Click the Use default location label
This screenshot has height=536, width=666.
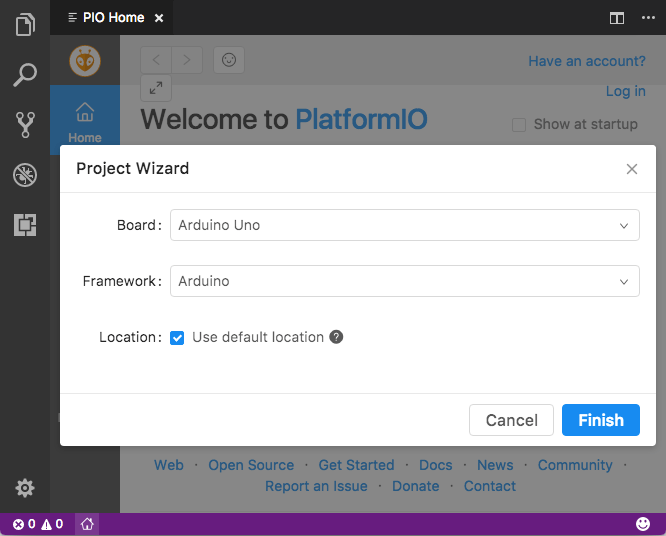pyautogui.click(x=258, y=337)
